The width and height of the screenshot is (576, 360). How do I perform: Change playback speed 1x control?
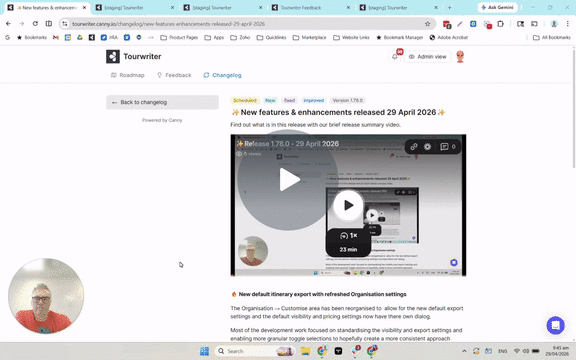[x=348, y=235]
